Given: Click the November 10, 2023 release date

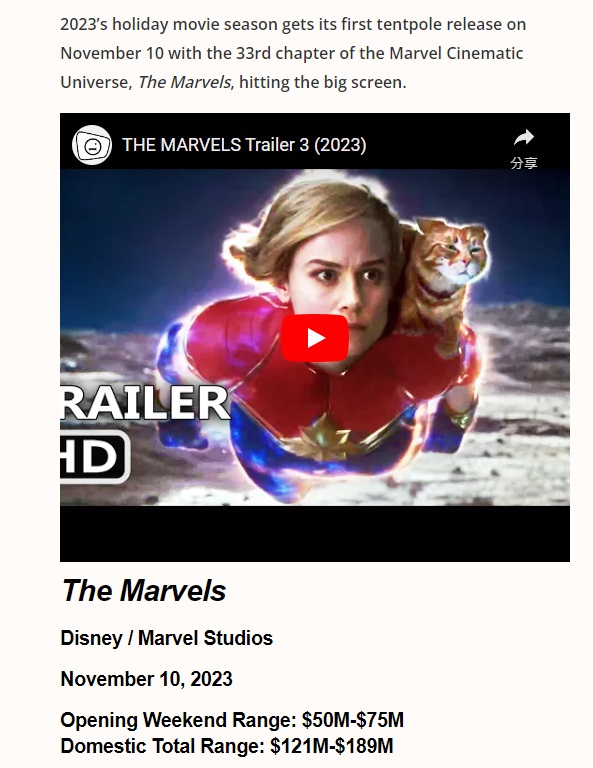Looking at the screenshot, I should [146, 679].
